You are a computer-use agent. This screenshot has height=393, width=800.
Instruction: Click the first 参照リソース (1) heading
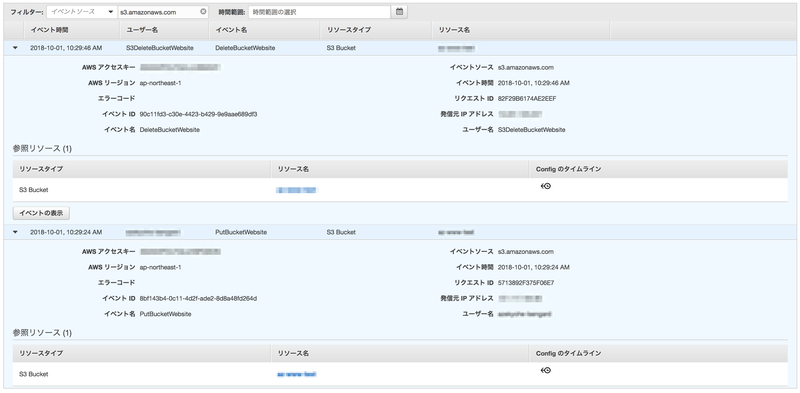pos(42,149)
